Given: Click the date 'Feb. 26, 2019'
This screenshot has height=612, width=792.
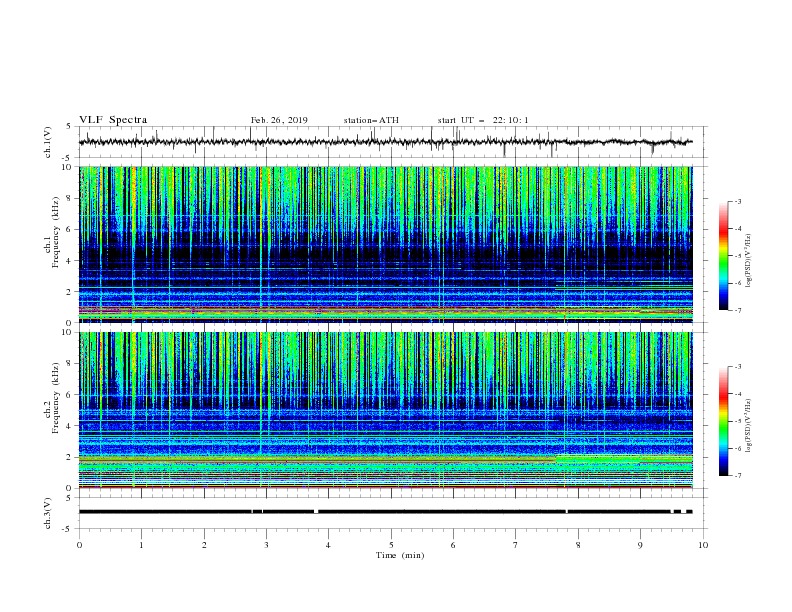Looking at the screenshot, I should 279,120.
